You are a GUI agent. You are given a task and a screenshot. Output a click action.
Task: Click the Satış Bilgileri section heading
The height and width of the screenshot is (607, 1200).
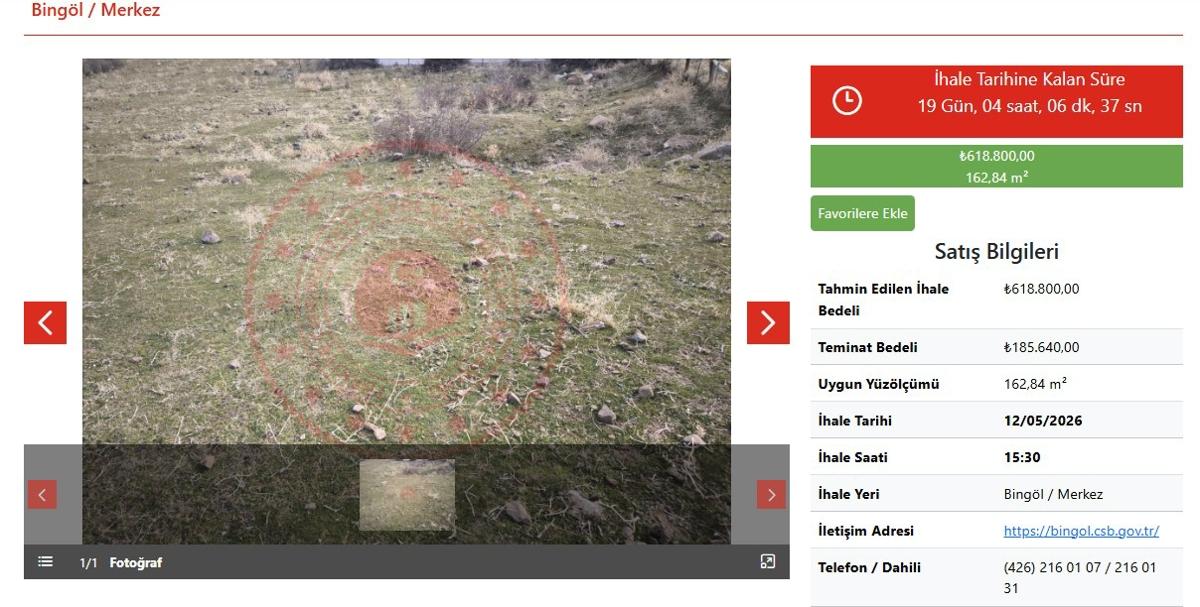tap(996, 252)
